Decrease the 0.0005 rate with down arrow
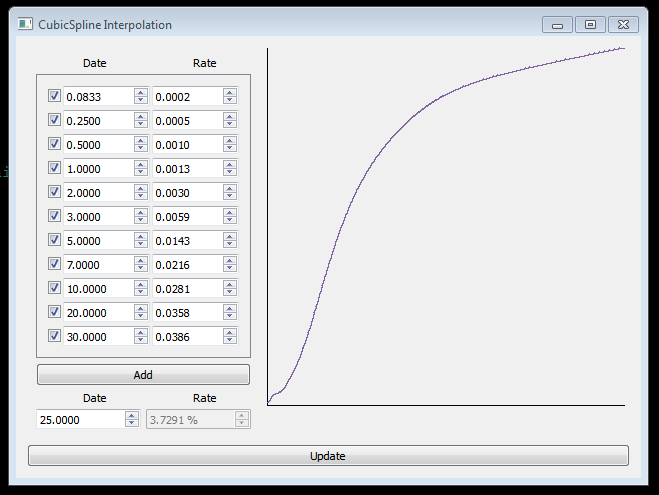659x495 pixels. tap(229, 124)
